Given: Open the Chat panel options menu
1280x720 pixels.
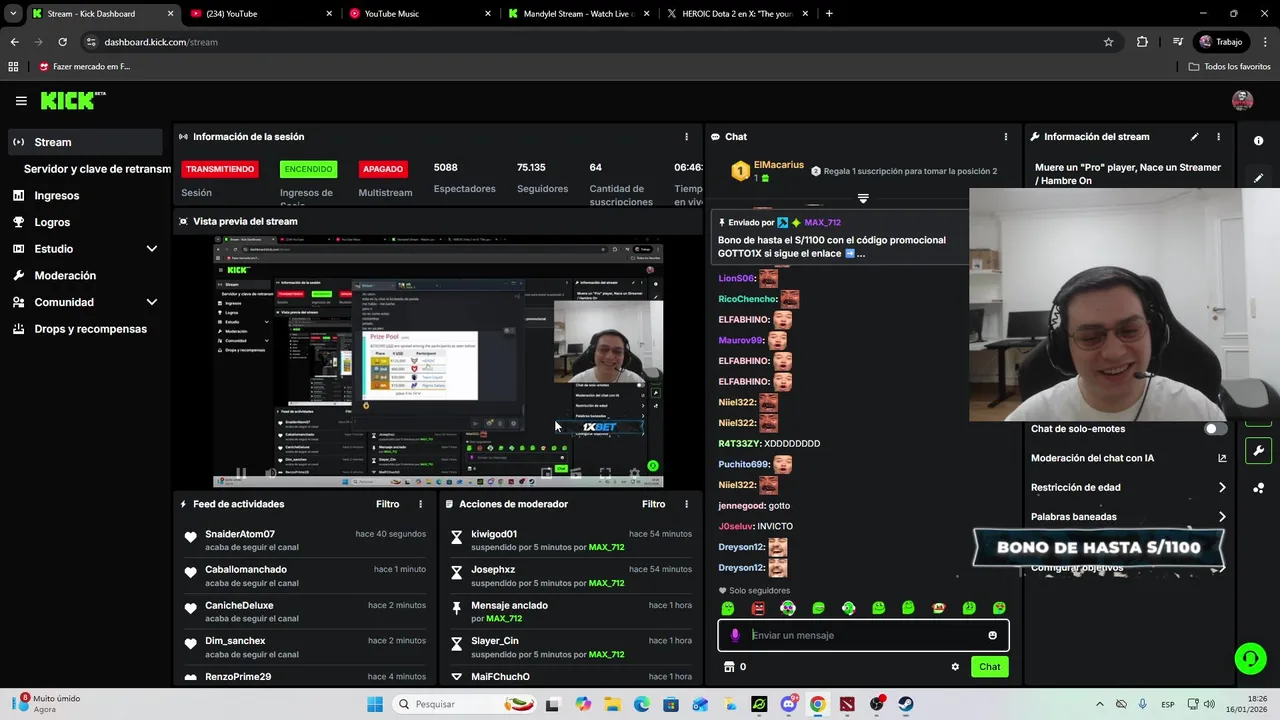Looking at the screenshot, I should tap(1006, 137).
